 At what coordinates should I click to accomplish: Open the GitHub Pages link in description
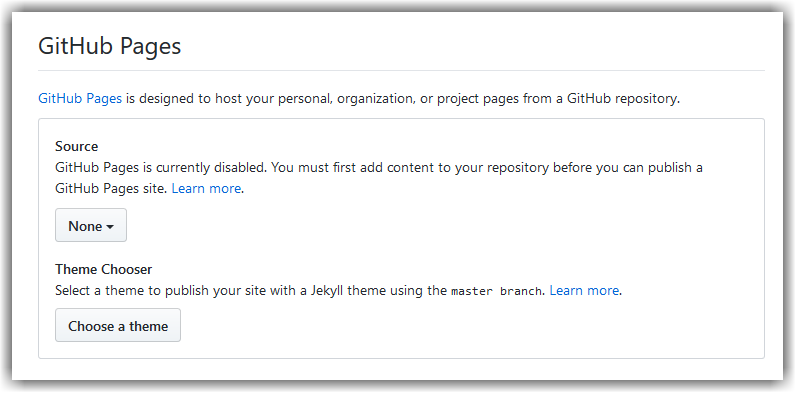pos(80,98)
